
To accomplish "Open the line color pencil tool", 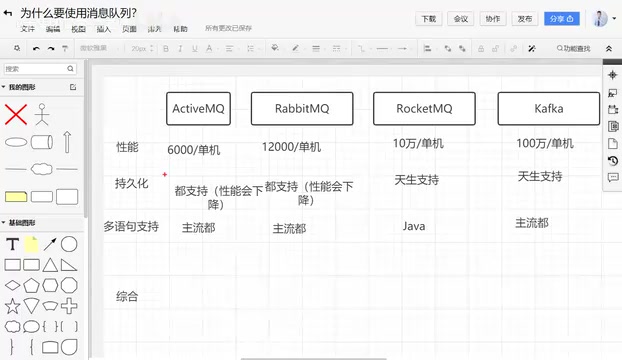I will 296,48.
